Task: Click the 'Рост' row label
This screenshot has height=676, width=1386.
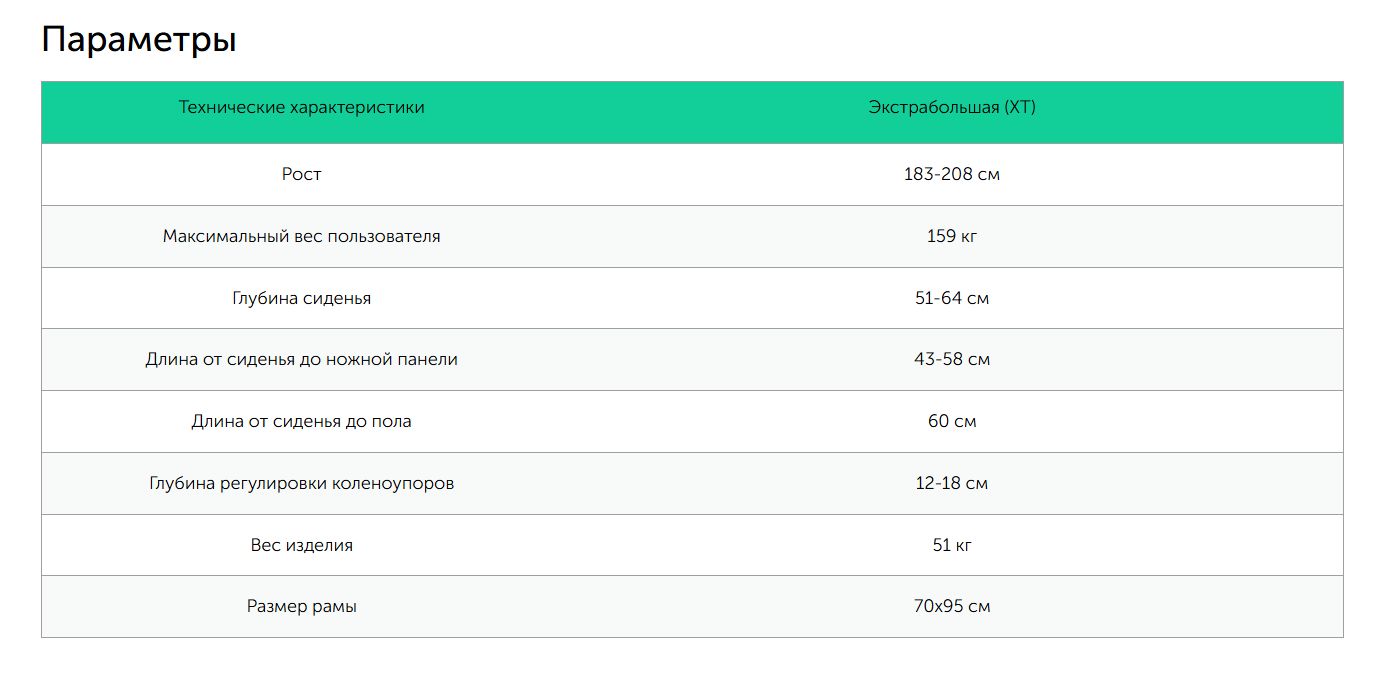Action: (301, 174)
